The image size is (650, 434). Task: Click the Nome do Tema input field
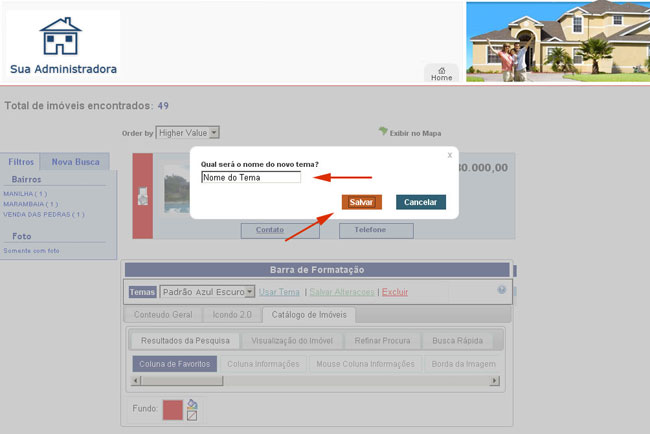tap(251, 177)
